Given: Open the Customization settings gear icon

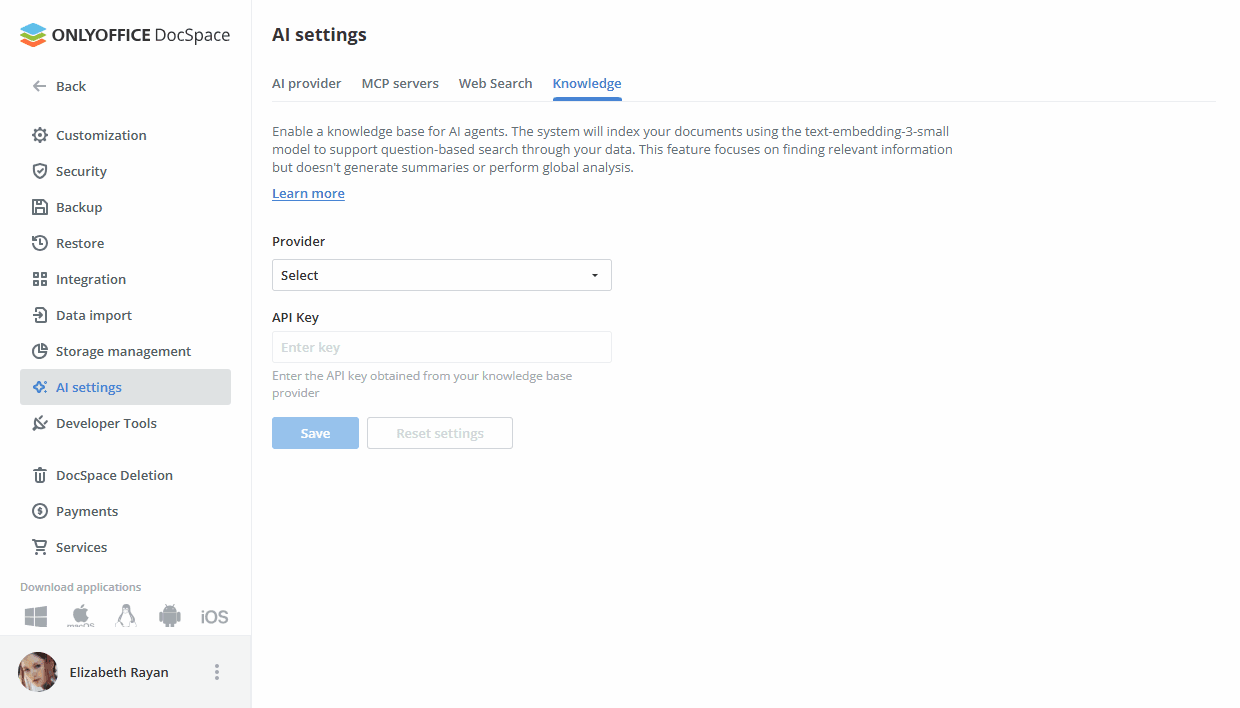Looking at the screenshot, I should tap(38, 134).
